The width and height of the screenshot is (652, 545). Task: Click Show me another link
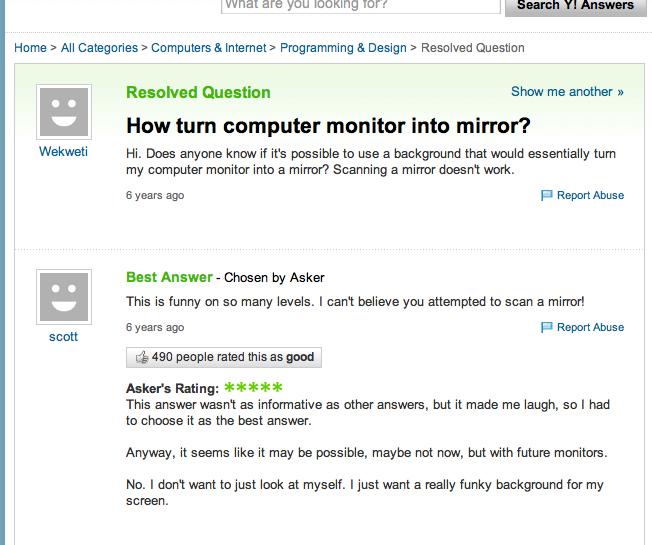coord(567,92)
